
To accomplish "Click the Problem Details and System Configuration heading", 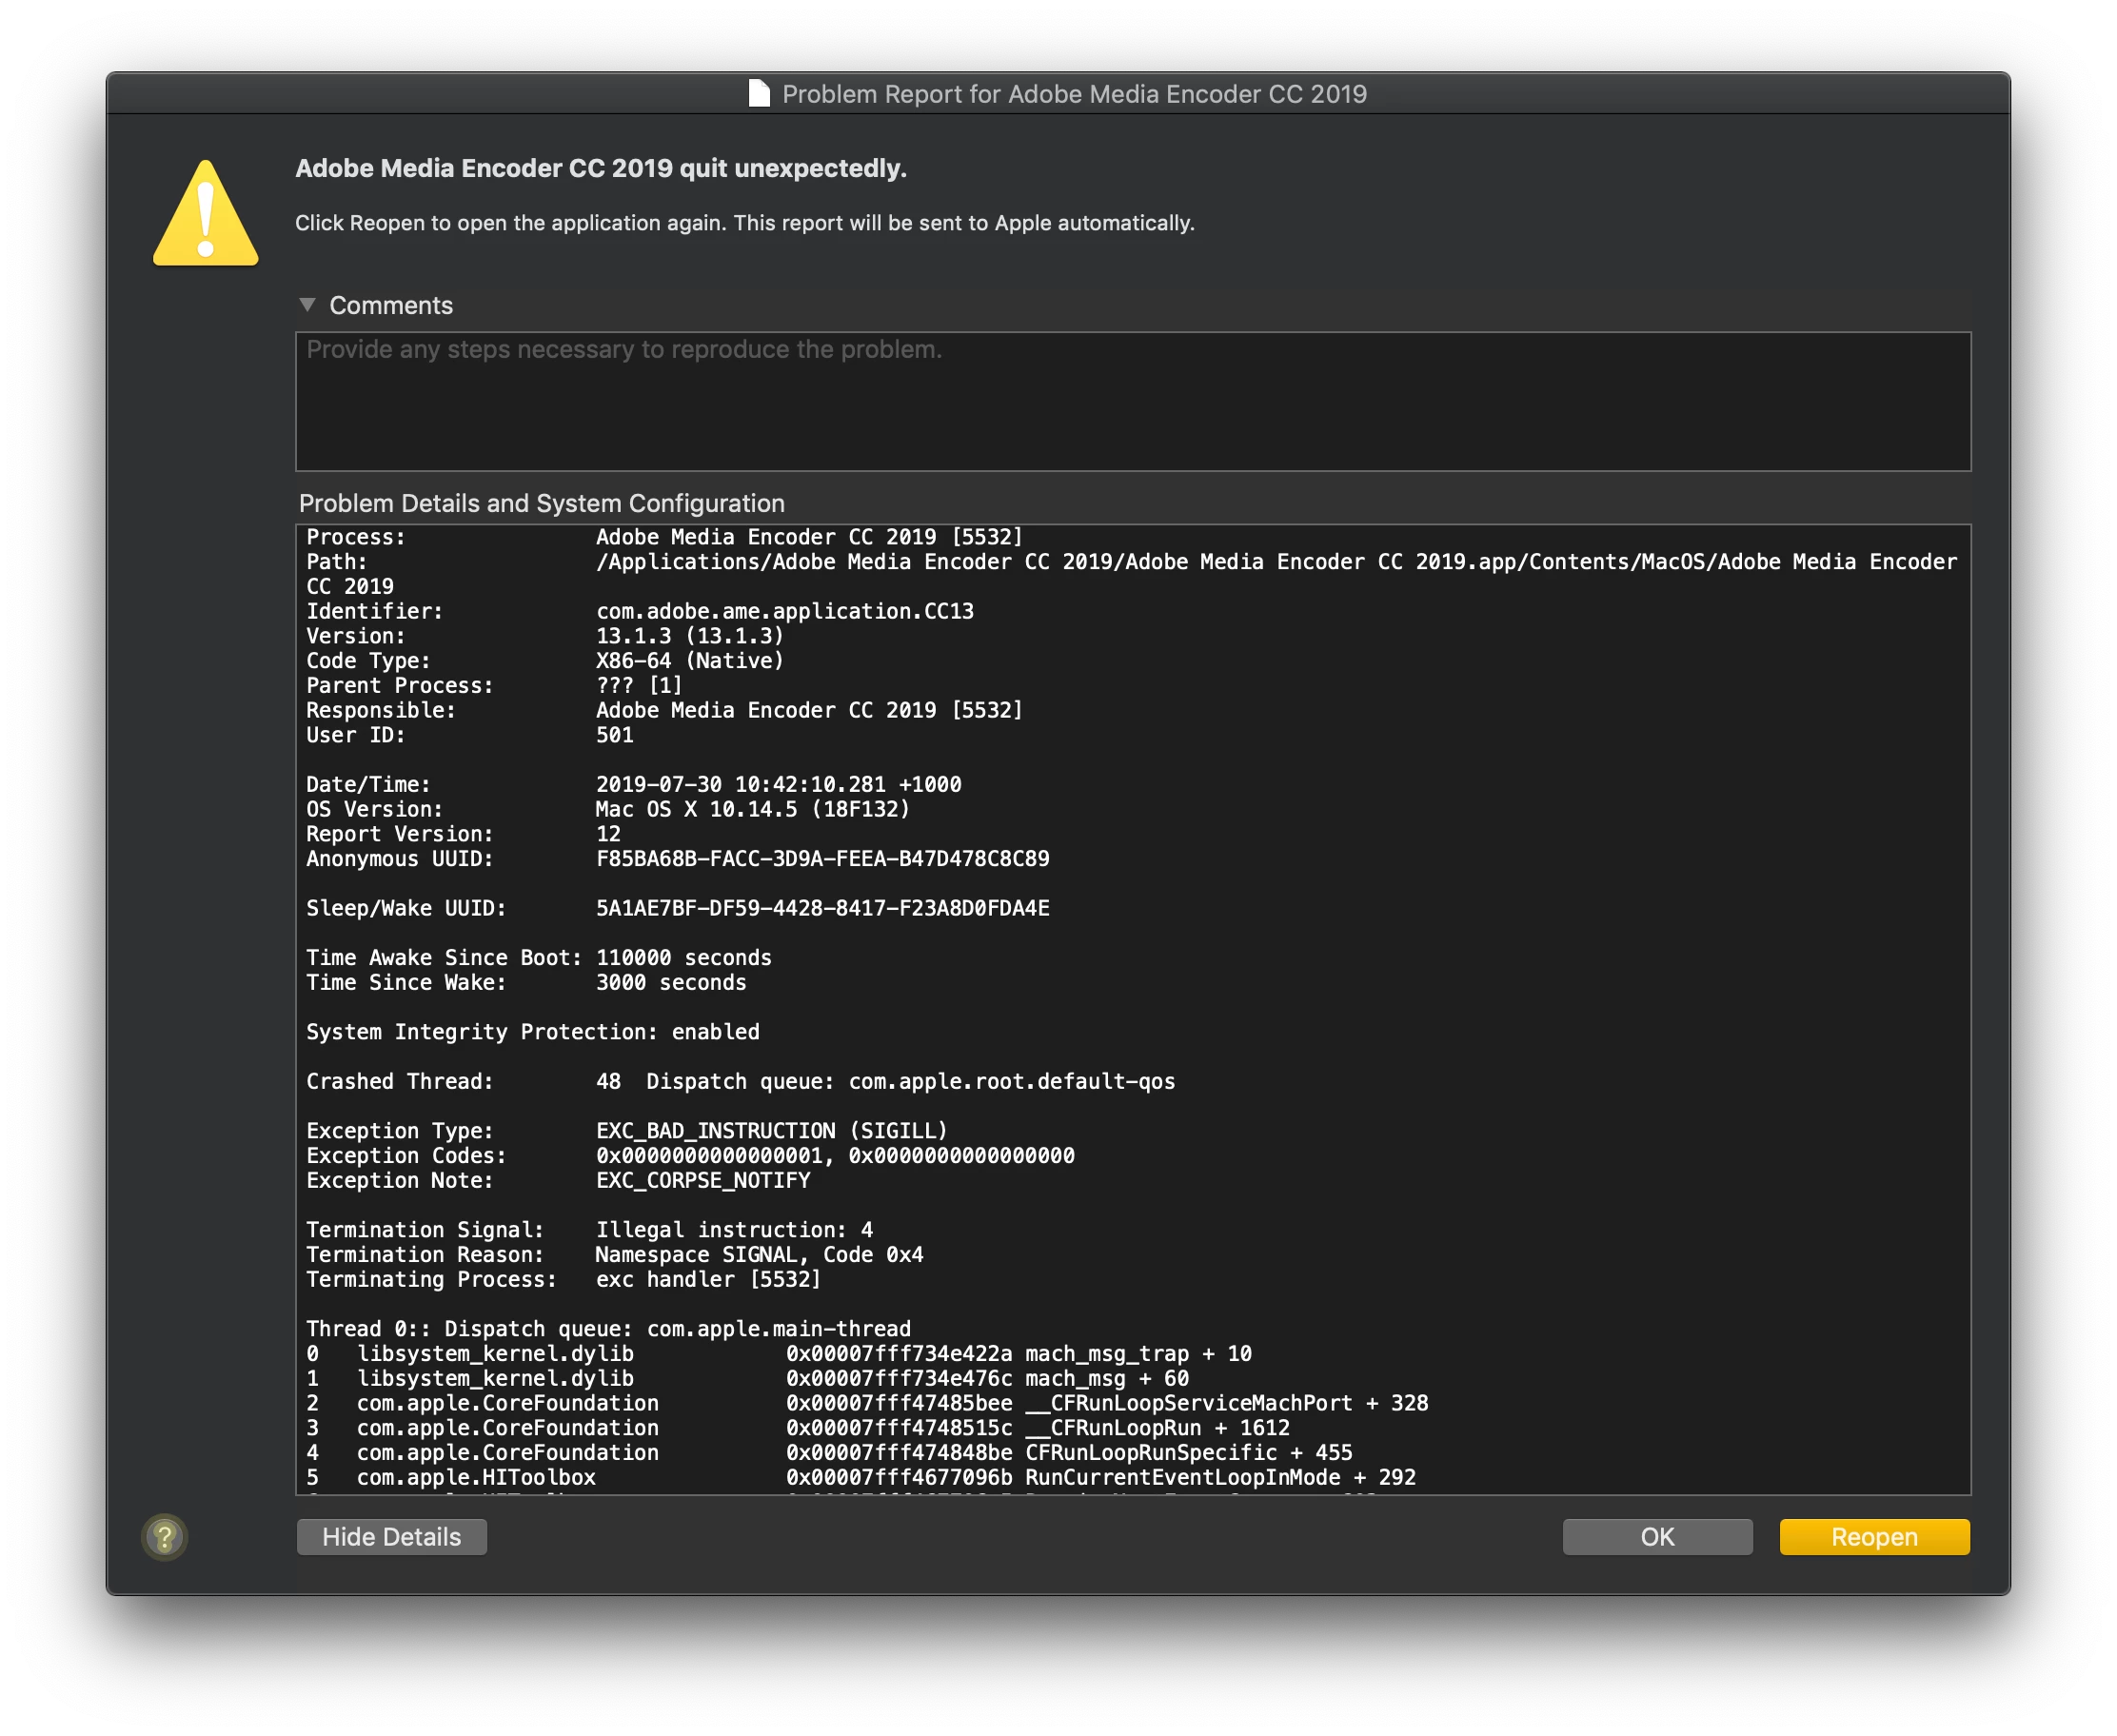I will point(541,503).
